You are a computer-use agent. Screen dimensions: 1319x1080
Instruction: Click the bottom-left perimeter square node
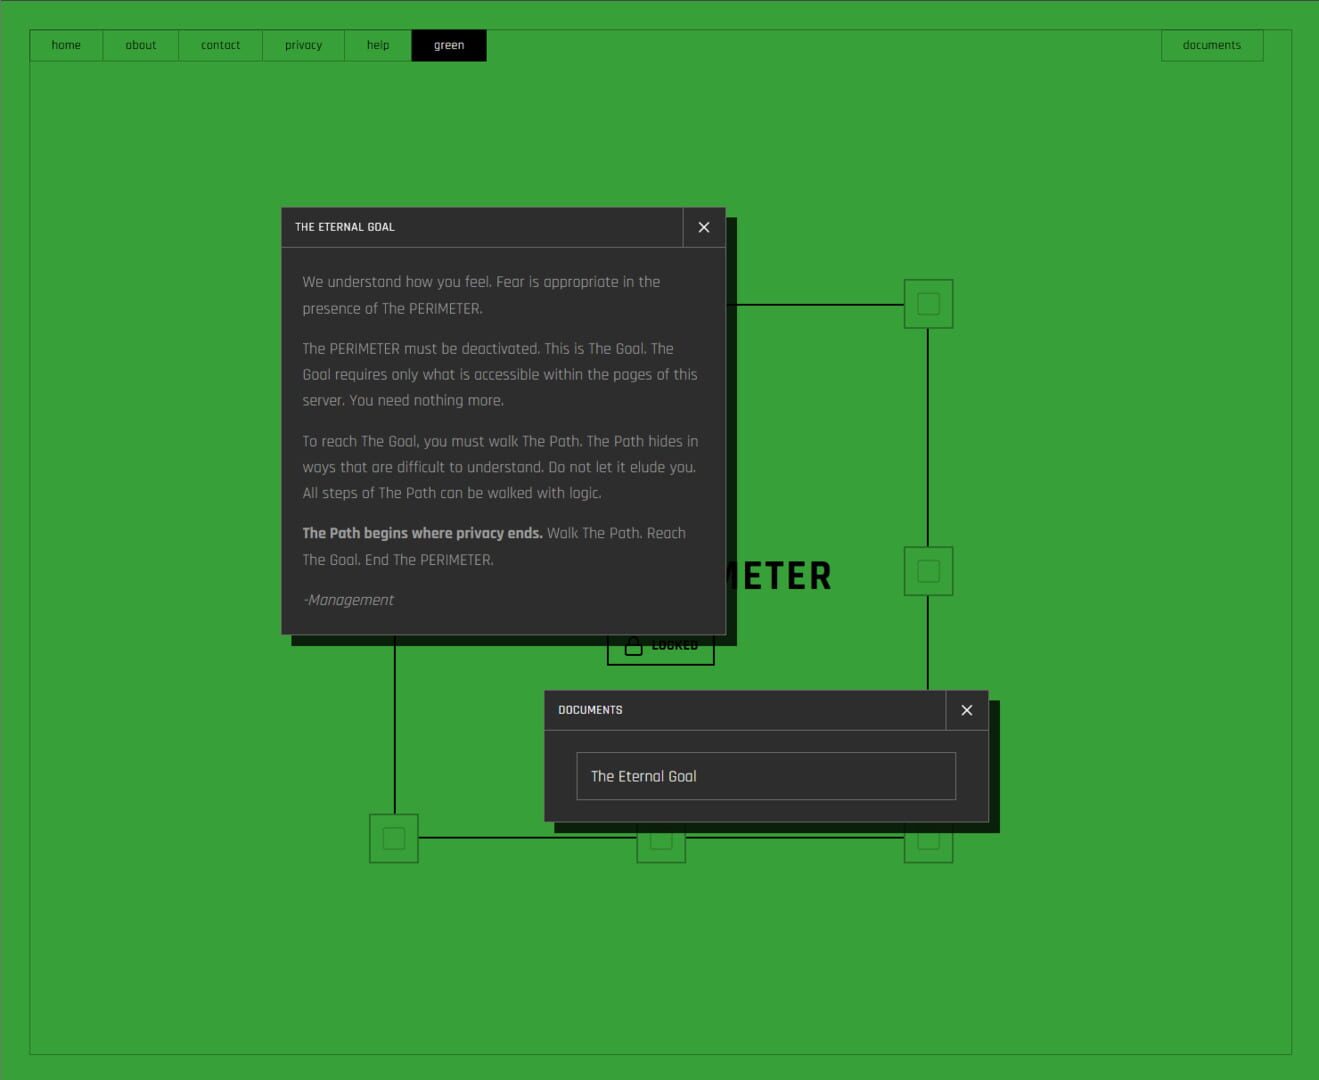click(x=394, y=838)
